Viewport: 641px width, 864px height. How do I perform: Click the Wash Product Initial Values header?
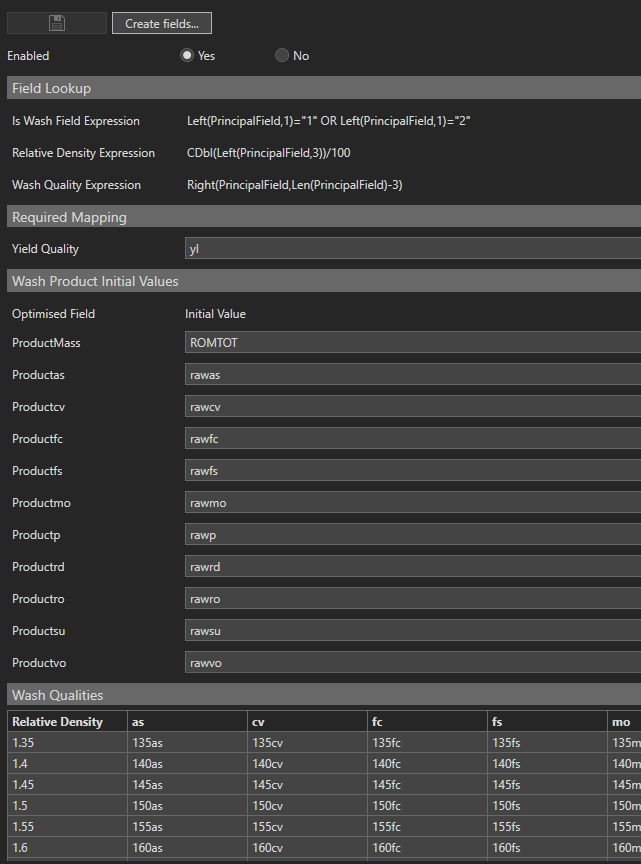tap(320, 281)
